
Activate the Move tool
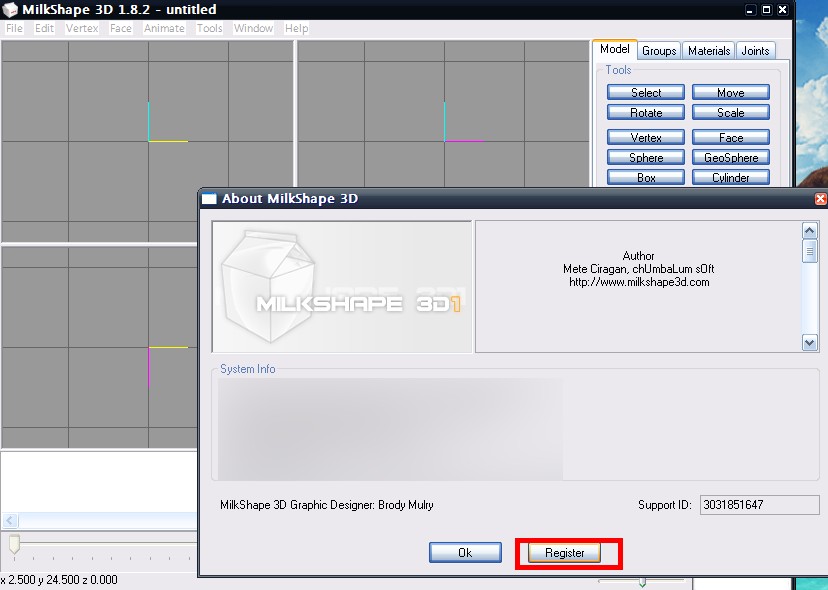730,93
